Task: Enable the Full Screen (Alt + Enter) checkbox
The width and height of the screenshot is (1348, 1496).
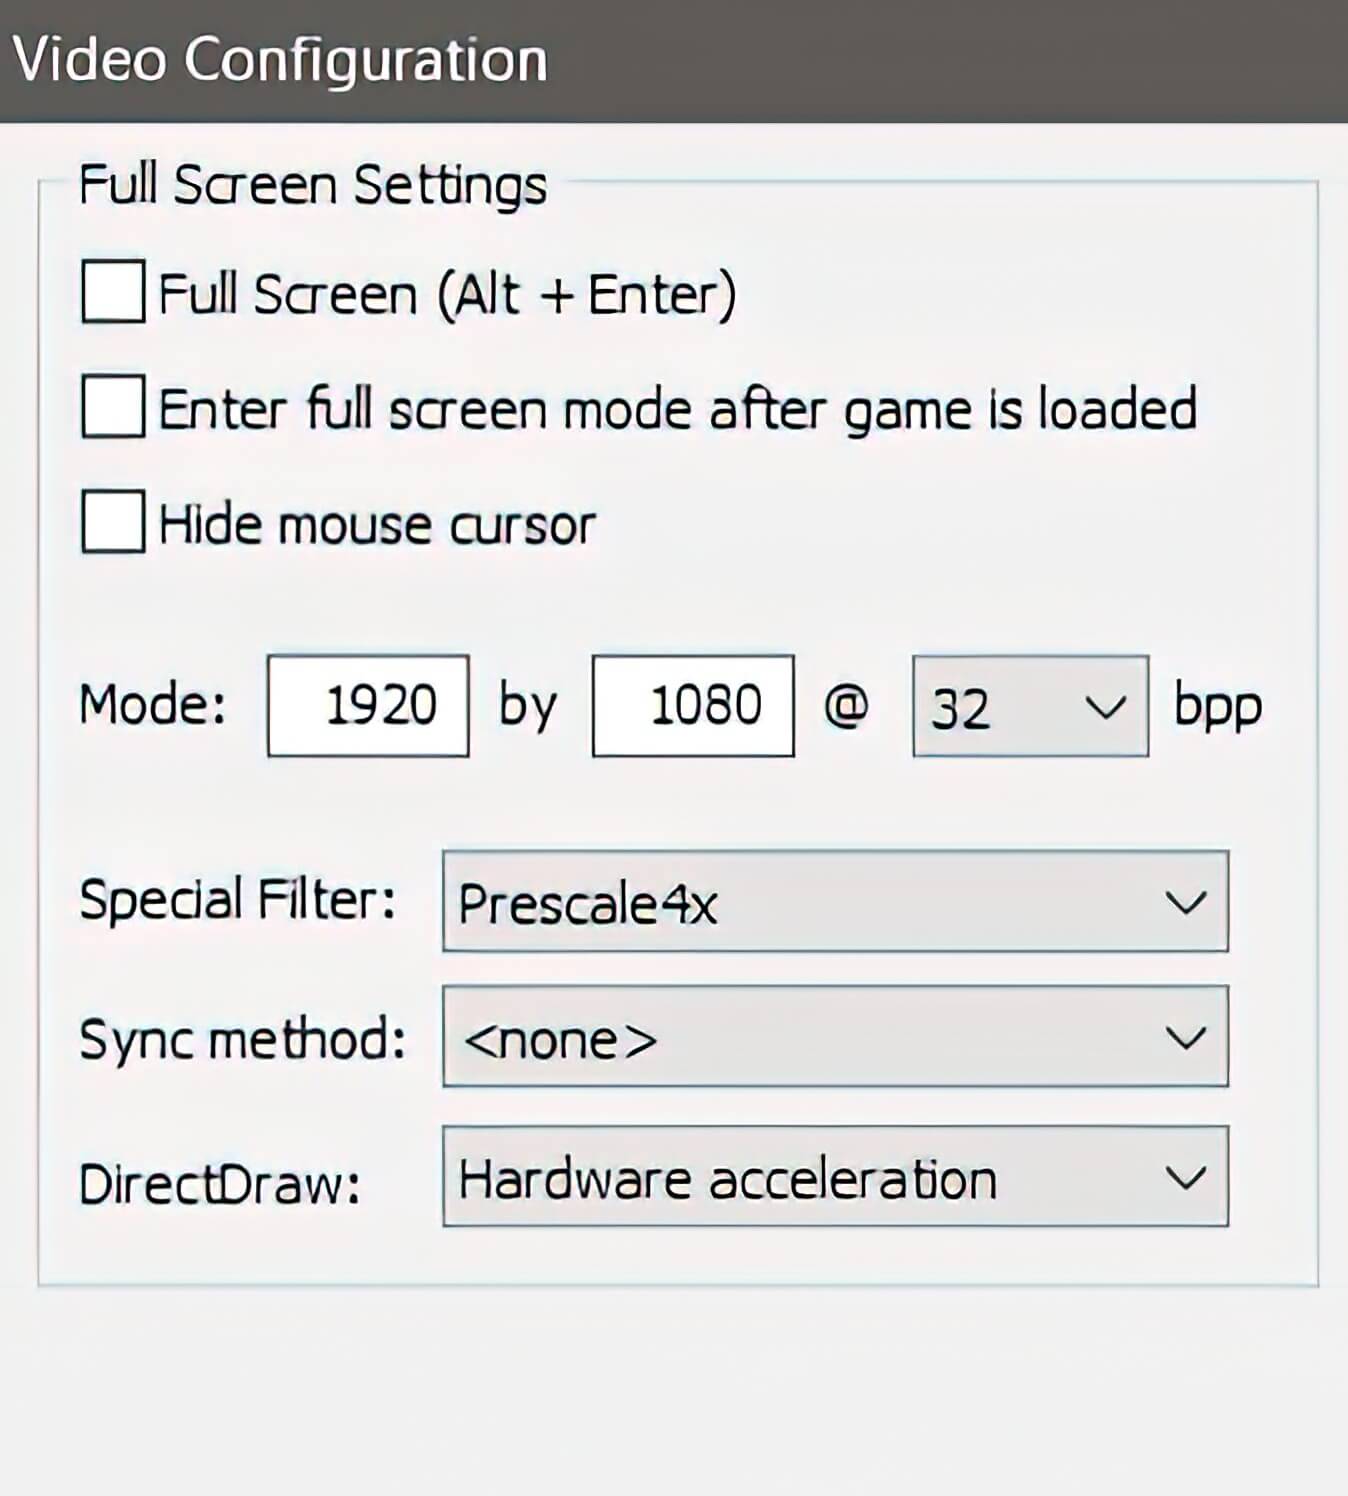Action: [x=112, y=292]
